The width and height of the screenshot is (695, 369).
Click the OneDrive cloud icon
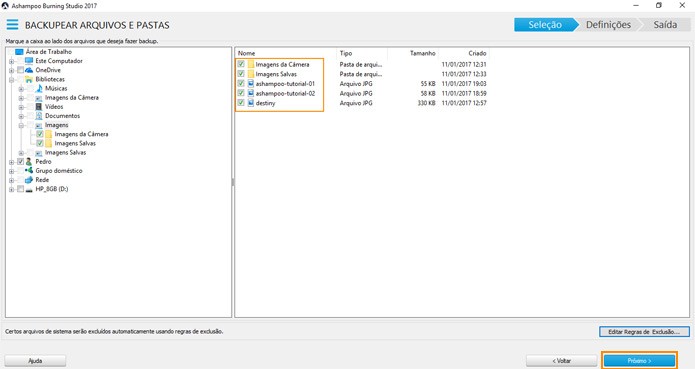pos(29,70)
